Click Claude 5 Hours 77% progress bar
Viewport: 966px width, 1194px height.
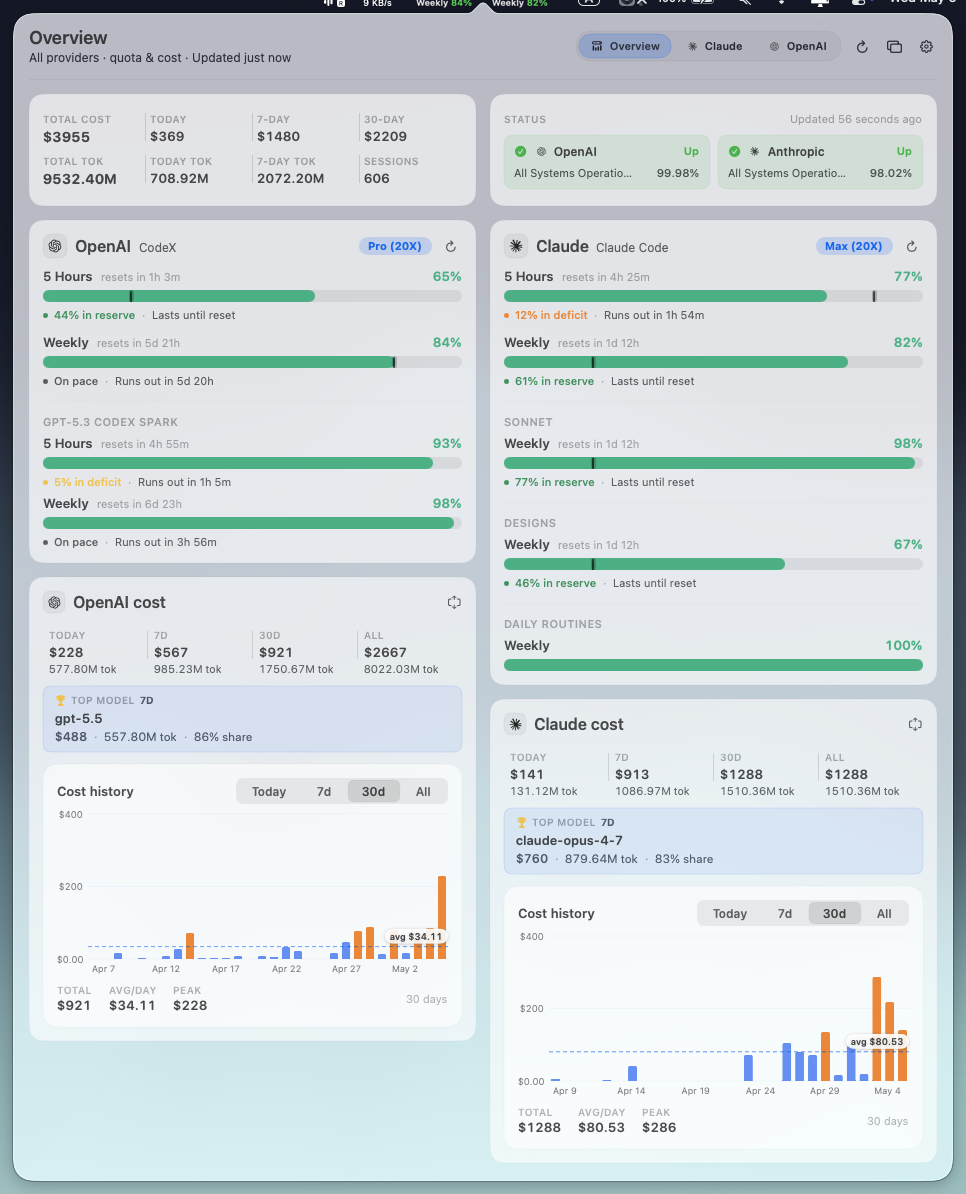click(713, 296)
